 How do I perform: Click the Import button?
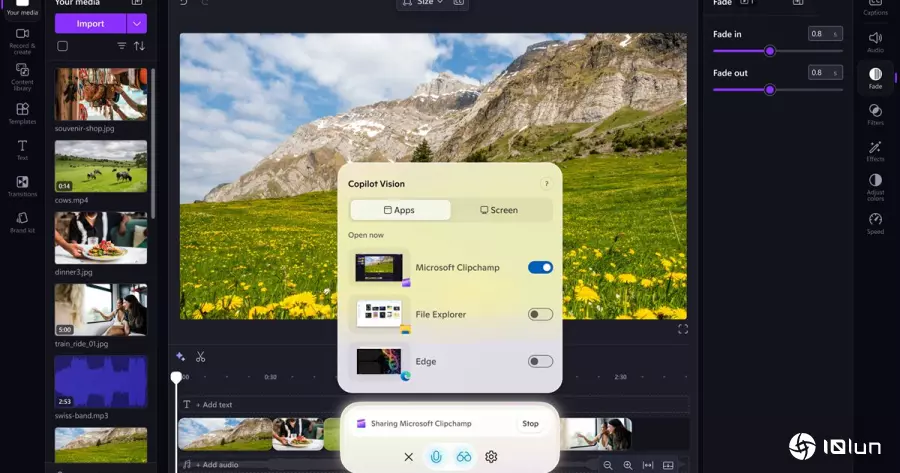click(90, 24)
